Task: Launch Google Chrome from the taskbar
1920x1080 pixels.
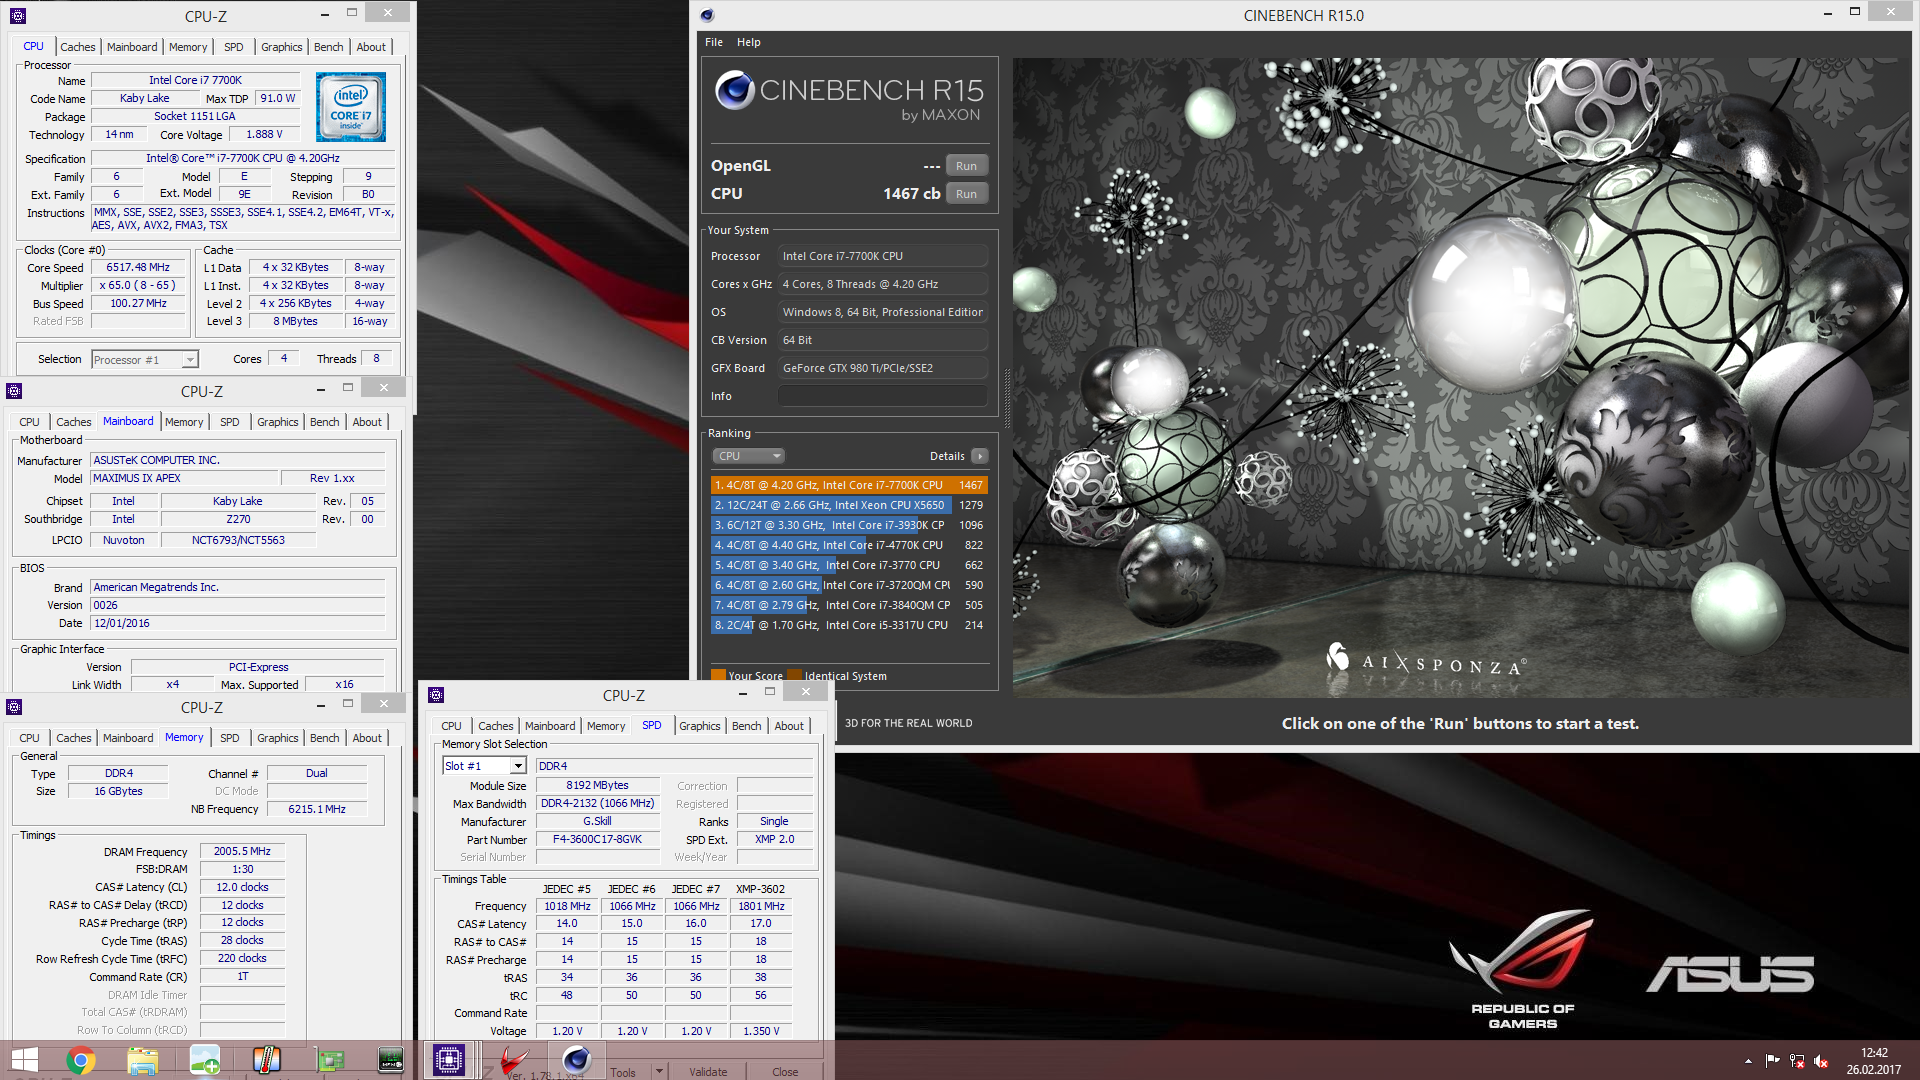Action: (81, 1061)
